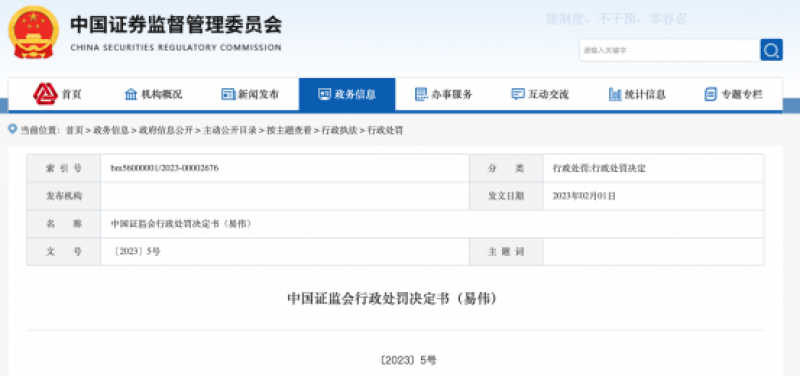Click the CSRC national emblem logo
This screenshot has height=376, width=800.
[33, 32]
